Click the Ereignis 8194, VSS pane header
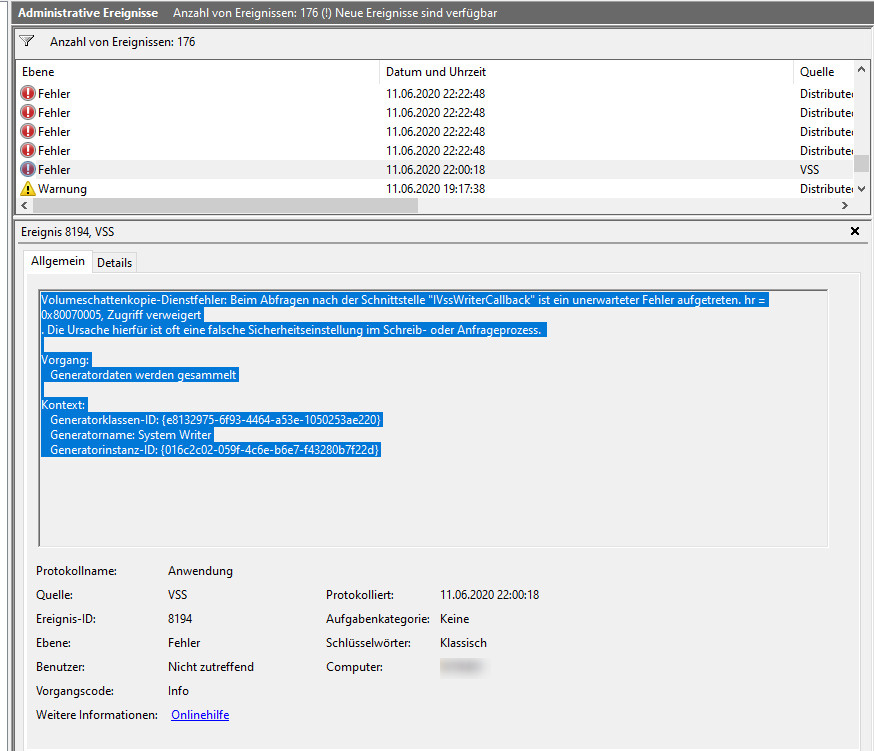The width and height of the screenshot is (874, 751). click(x=67, y=232)
